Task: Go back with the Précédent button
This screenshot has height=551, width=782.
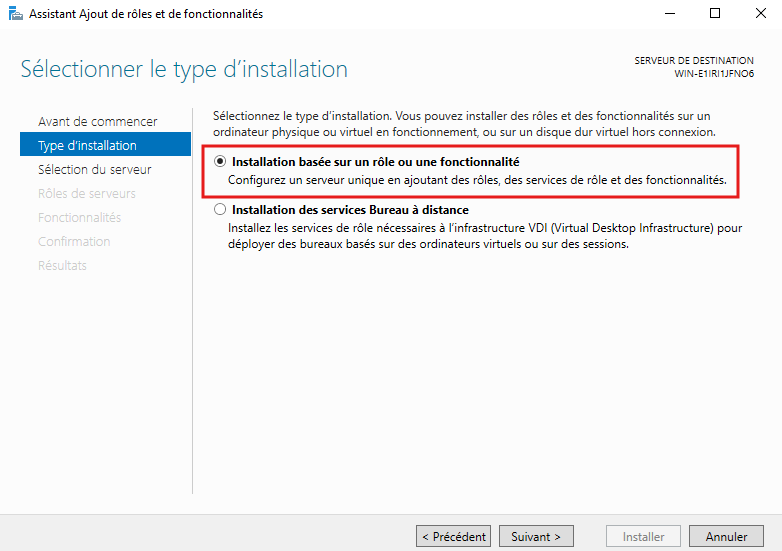Action: pos(454,536)
